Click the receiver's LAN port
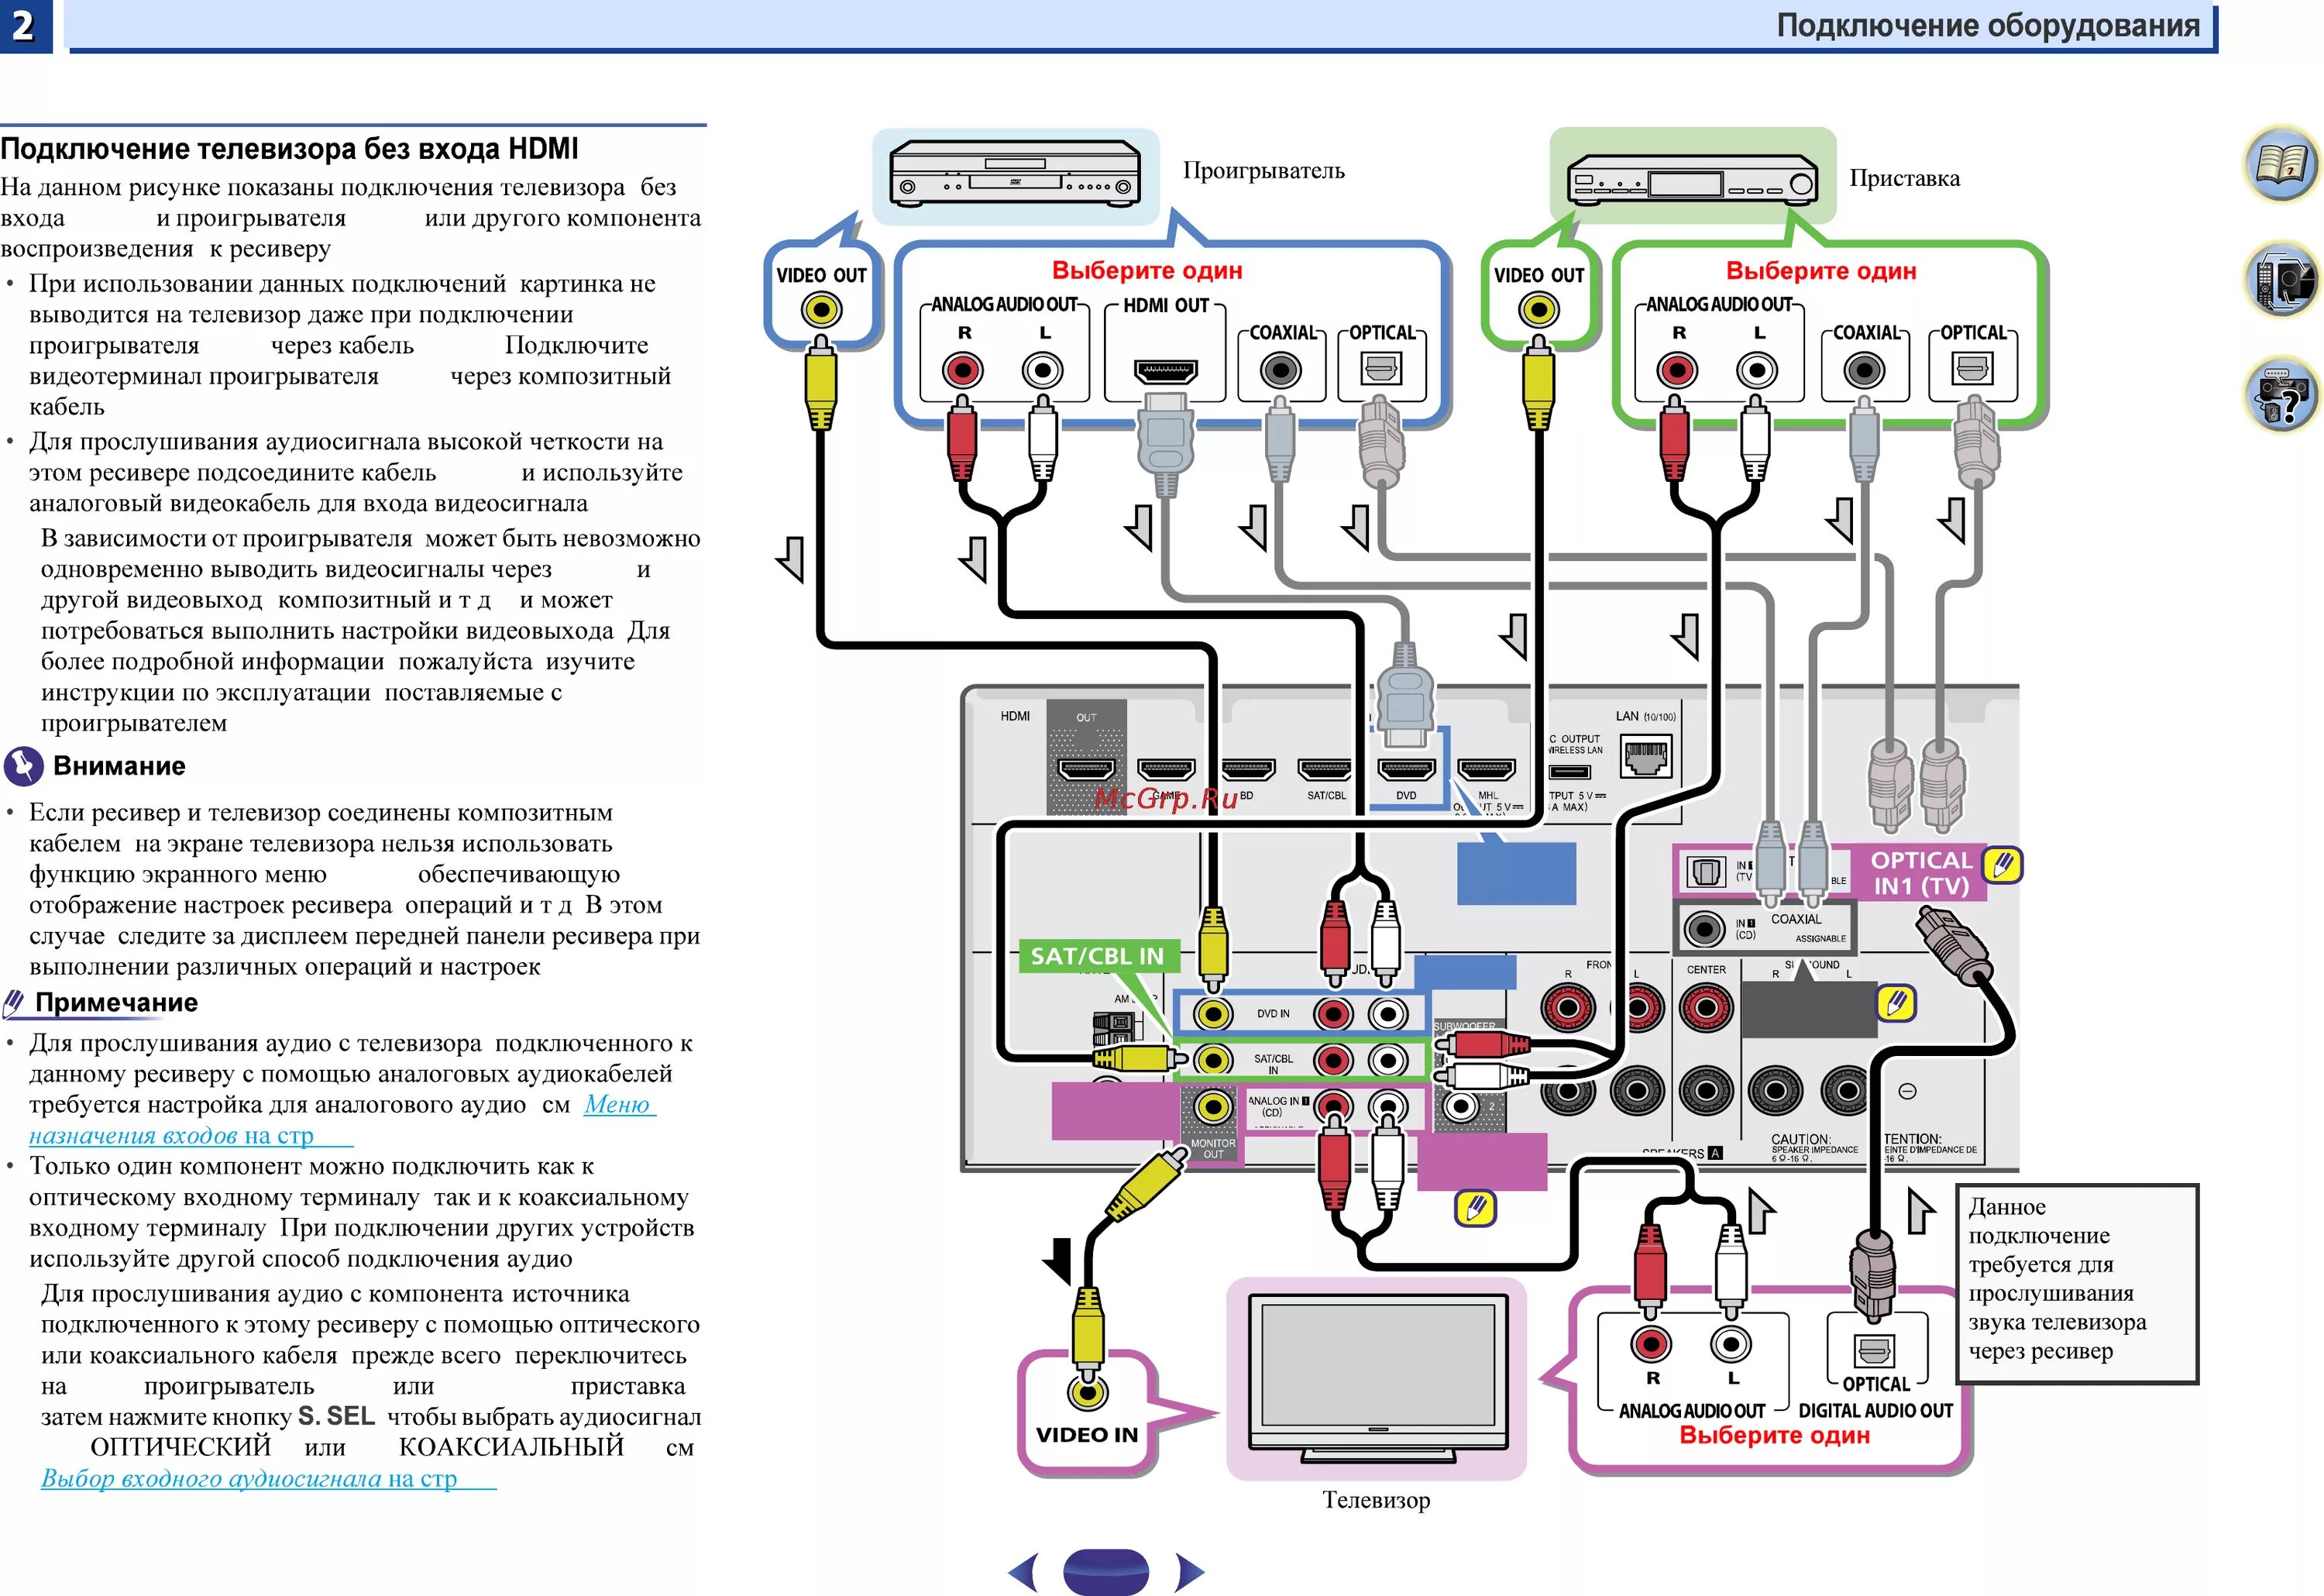 tap(1646, 757)
